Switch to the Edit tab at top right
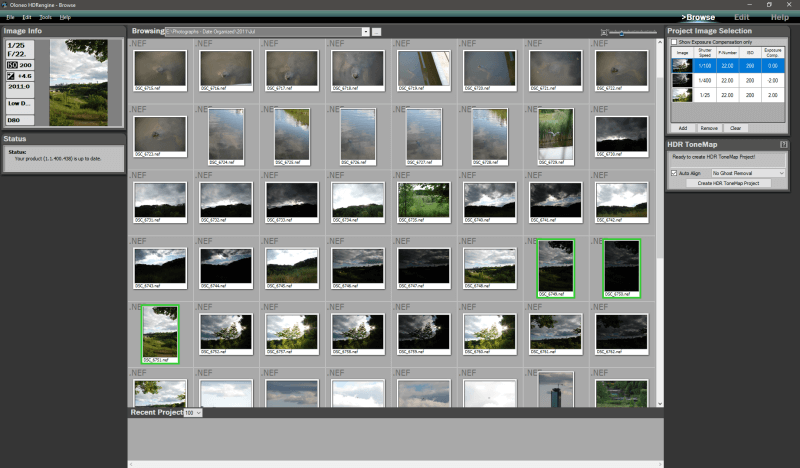Viewport: 800px width, 468px height. coord(741,17)
